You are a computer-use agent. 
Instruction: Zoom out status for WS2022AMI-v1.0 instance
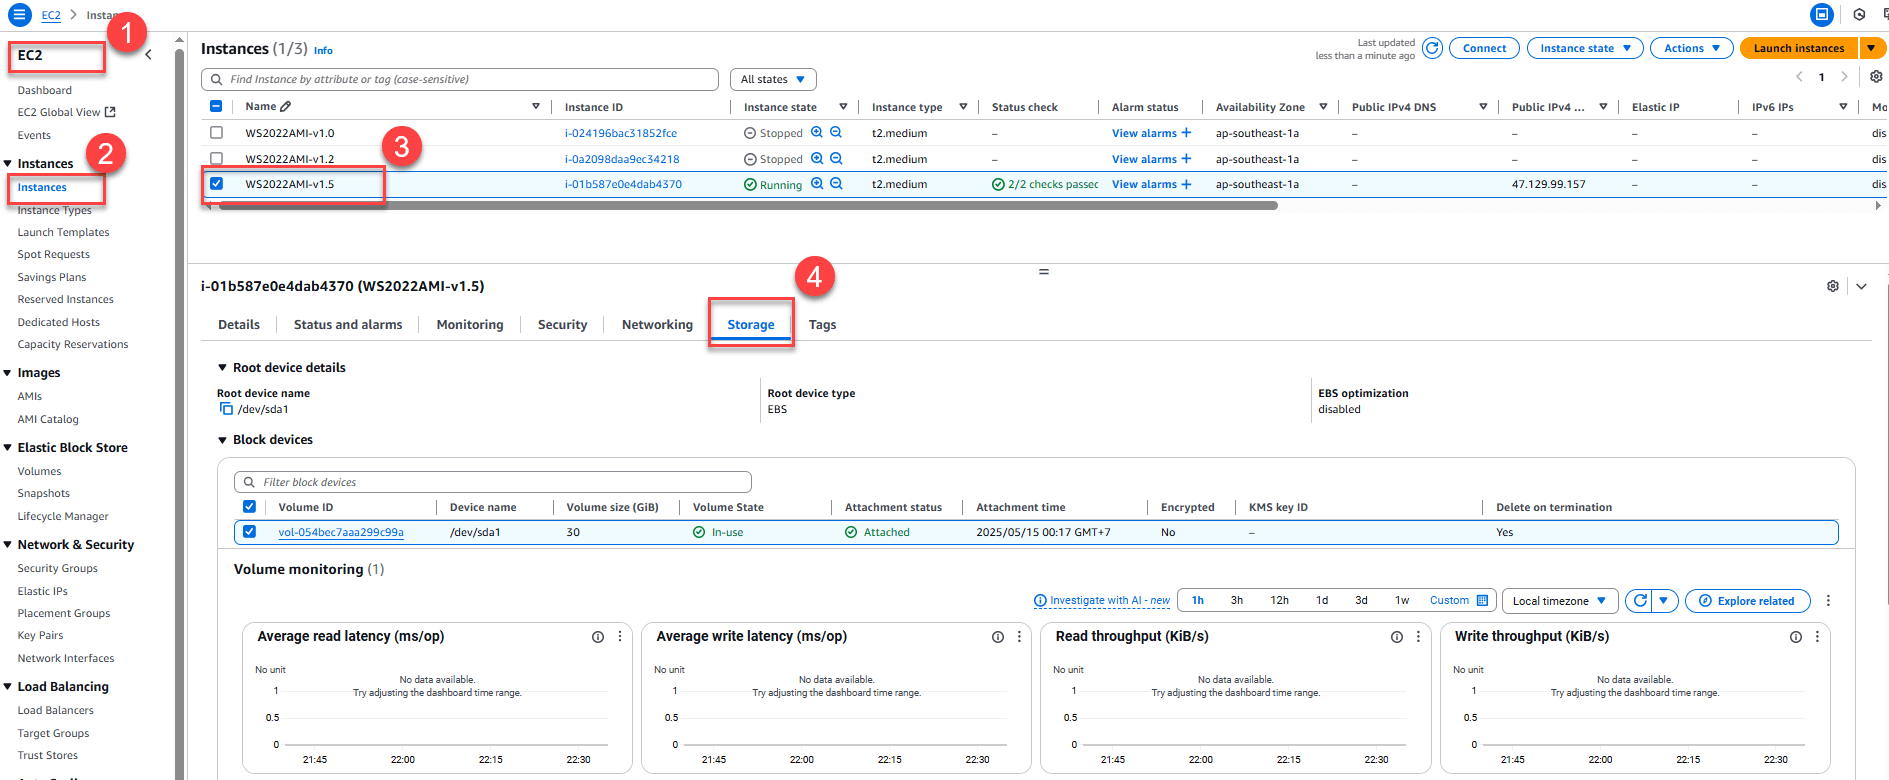836,132
